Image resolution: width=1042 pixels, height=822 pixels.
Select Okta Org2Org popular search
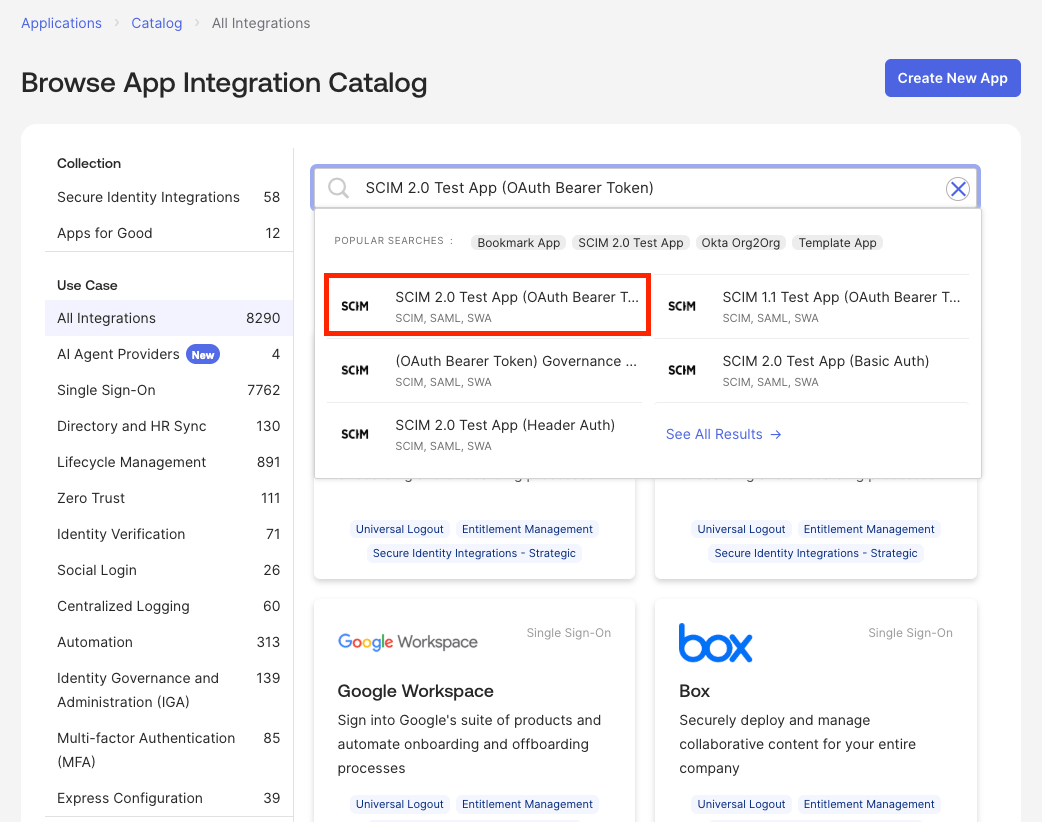741,243
